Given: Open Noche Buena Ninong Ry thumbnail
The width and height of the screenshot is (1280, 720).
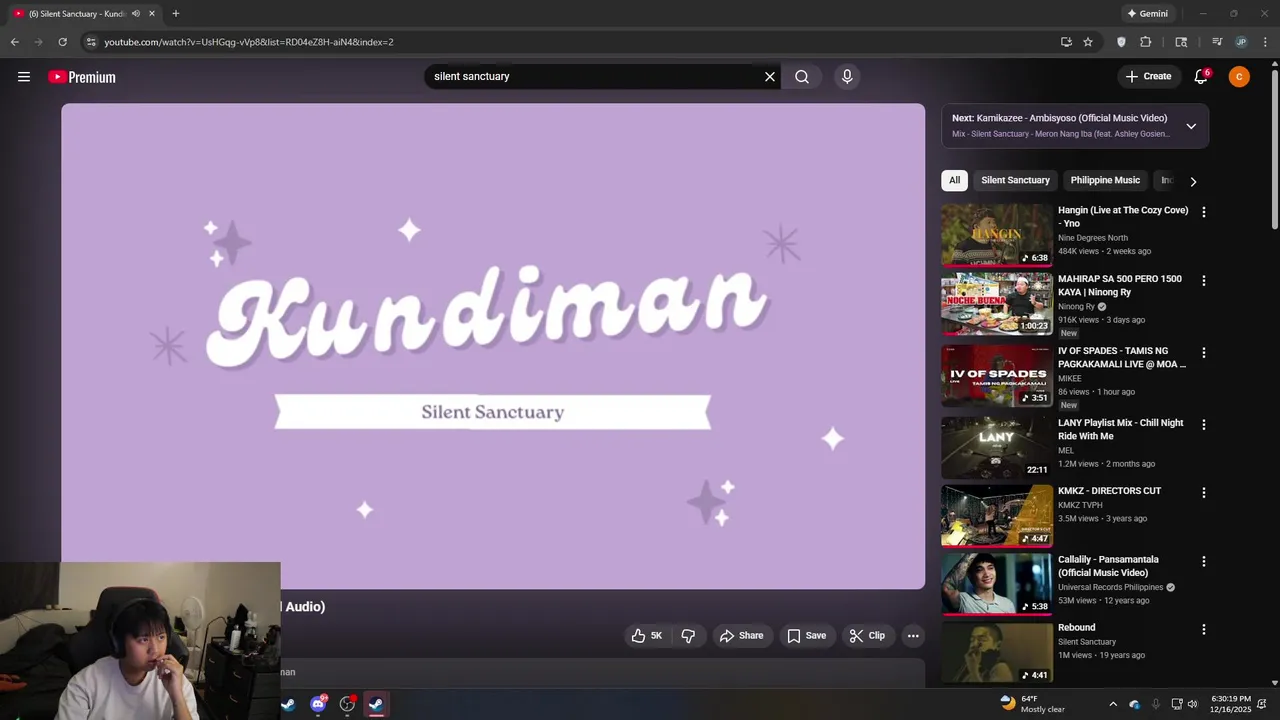Looking at the screenshot, I should click(x=997, y=304).
